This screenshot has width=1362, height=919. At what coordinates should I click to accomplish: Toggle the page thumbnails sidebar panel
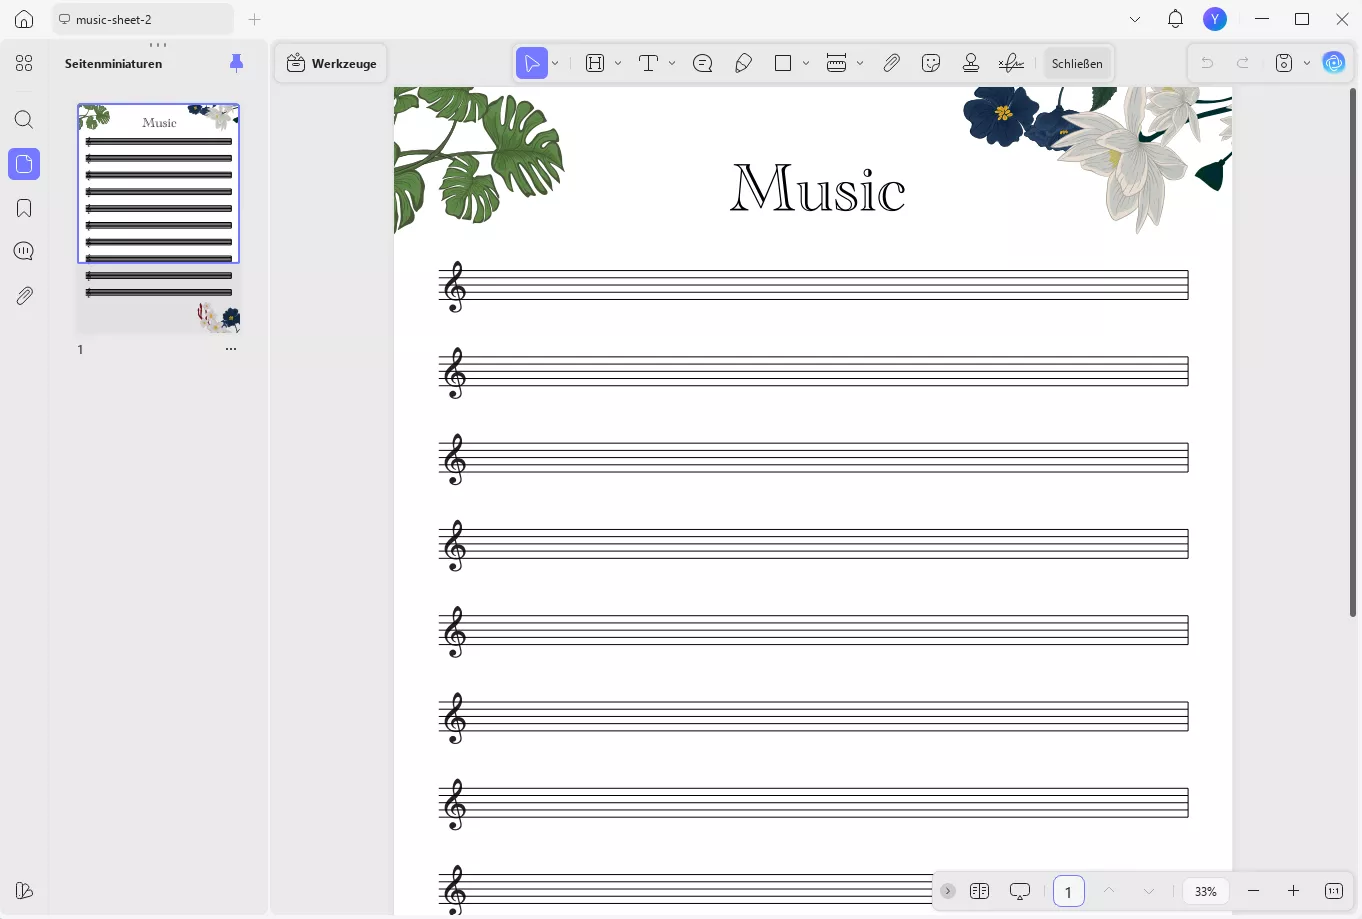click(24, 164)
